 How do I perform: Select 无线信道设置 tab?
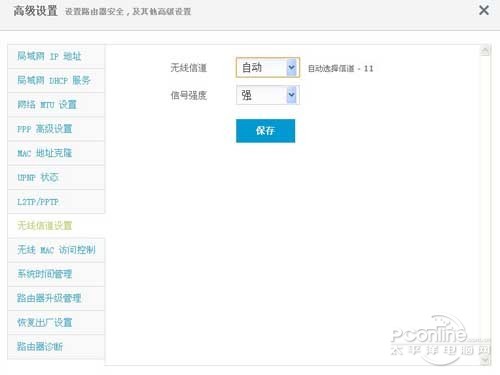pyautogui.click(x=56, y=226)
